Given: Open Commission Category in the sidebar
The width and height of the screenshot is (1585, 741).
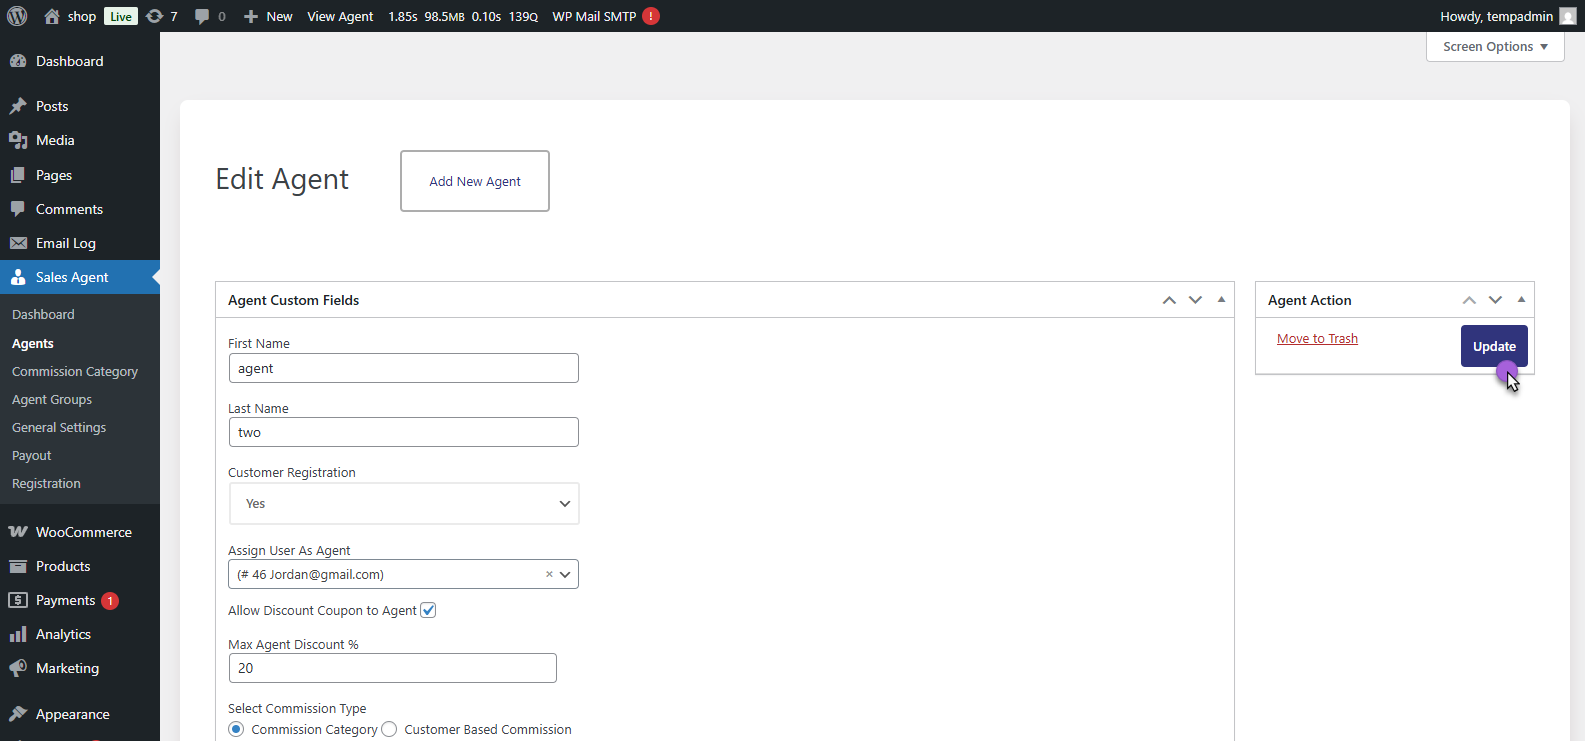Looking at the screenshot, I should 75,371.
